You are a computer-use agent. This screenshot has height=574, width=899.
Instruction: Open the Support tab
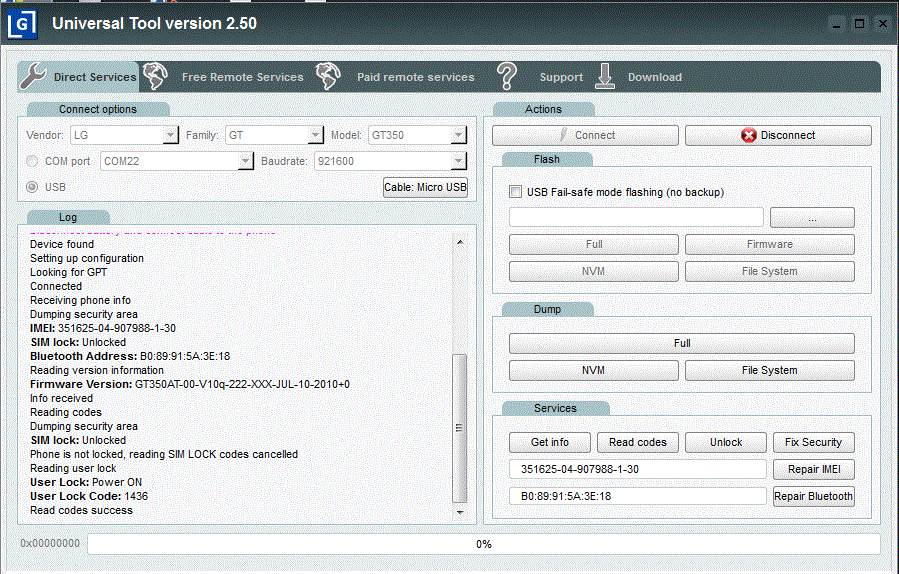561,77
